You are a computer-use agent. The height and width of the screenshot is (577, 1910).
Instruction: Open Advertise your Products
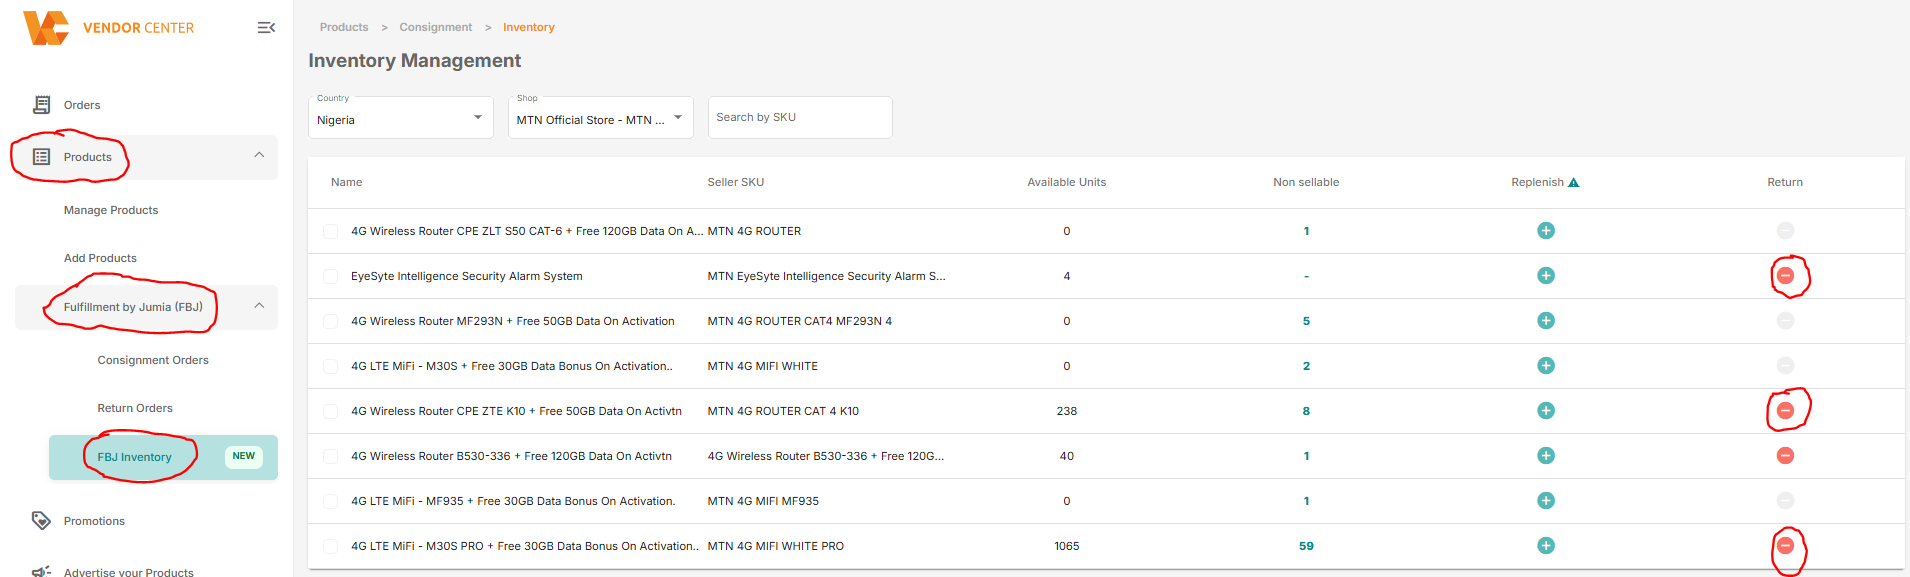coord(129,572)
